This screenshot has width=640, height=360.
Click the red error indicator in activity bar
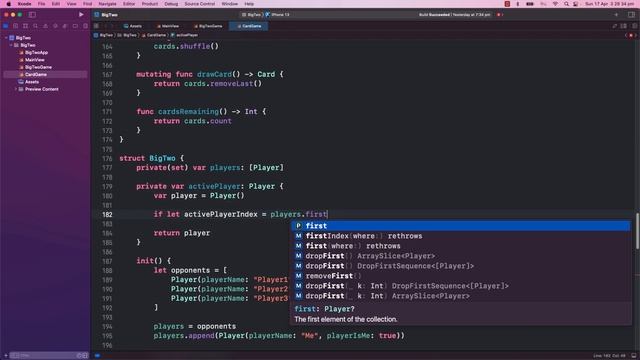pos(500,15)
